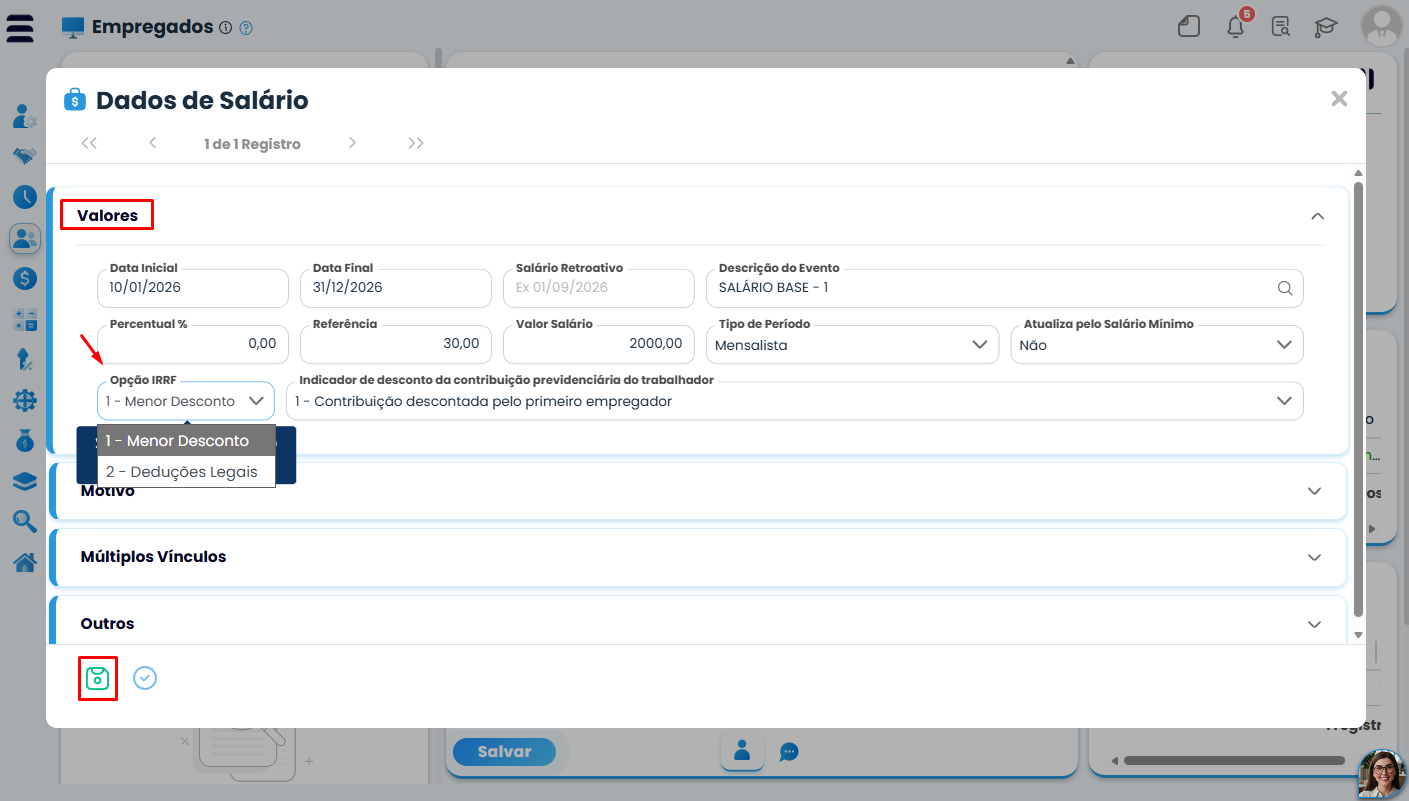Click the info icon next to Empregados
1409x801 pixels.
[225, 28]
